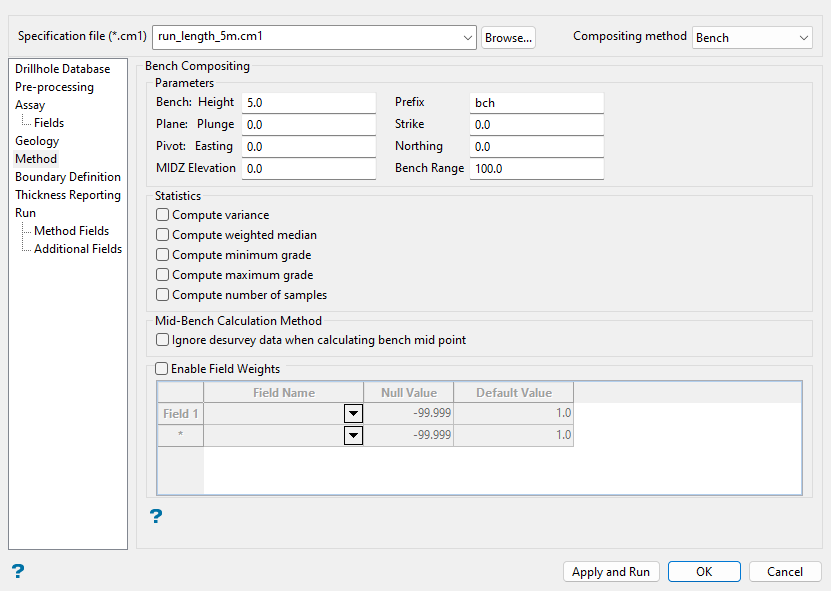Open the new row field name dropdown

tap(352, 436)
